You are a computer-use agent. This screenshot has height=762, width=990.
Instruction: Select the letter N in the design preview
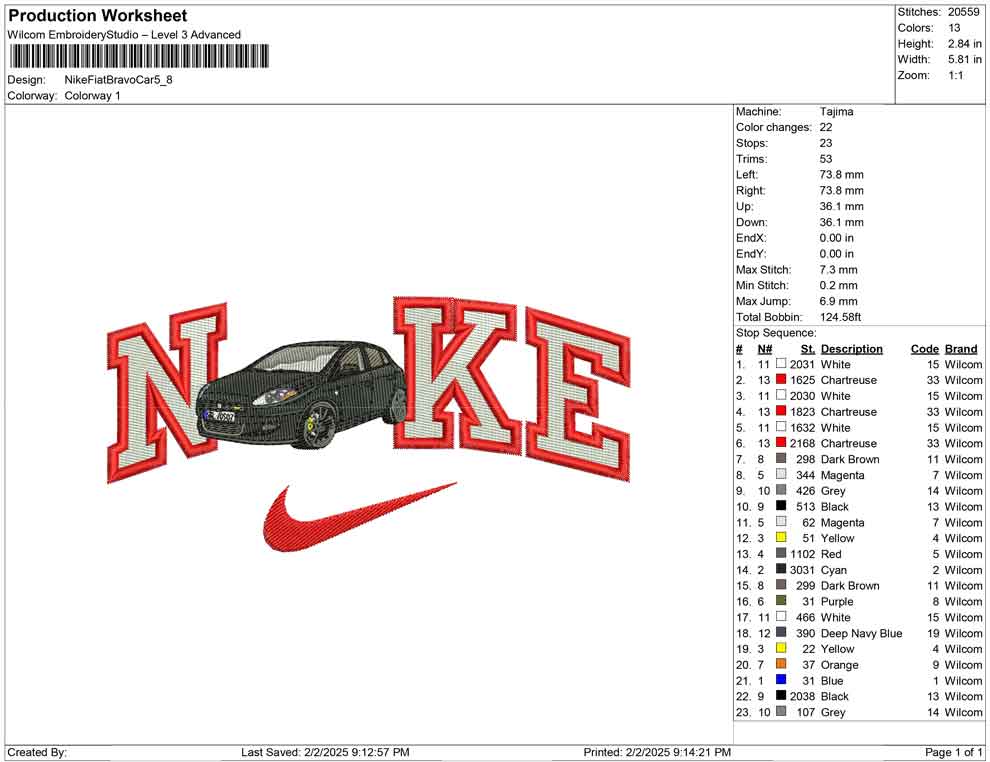point(167,393)
